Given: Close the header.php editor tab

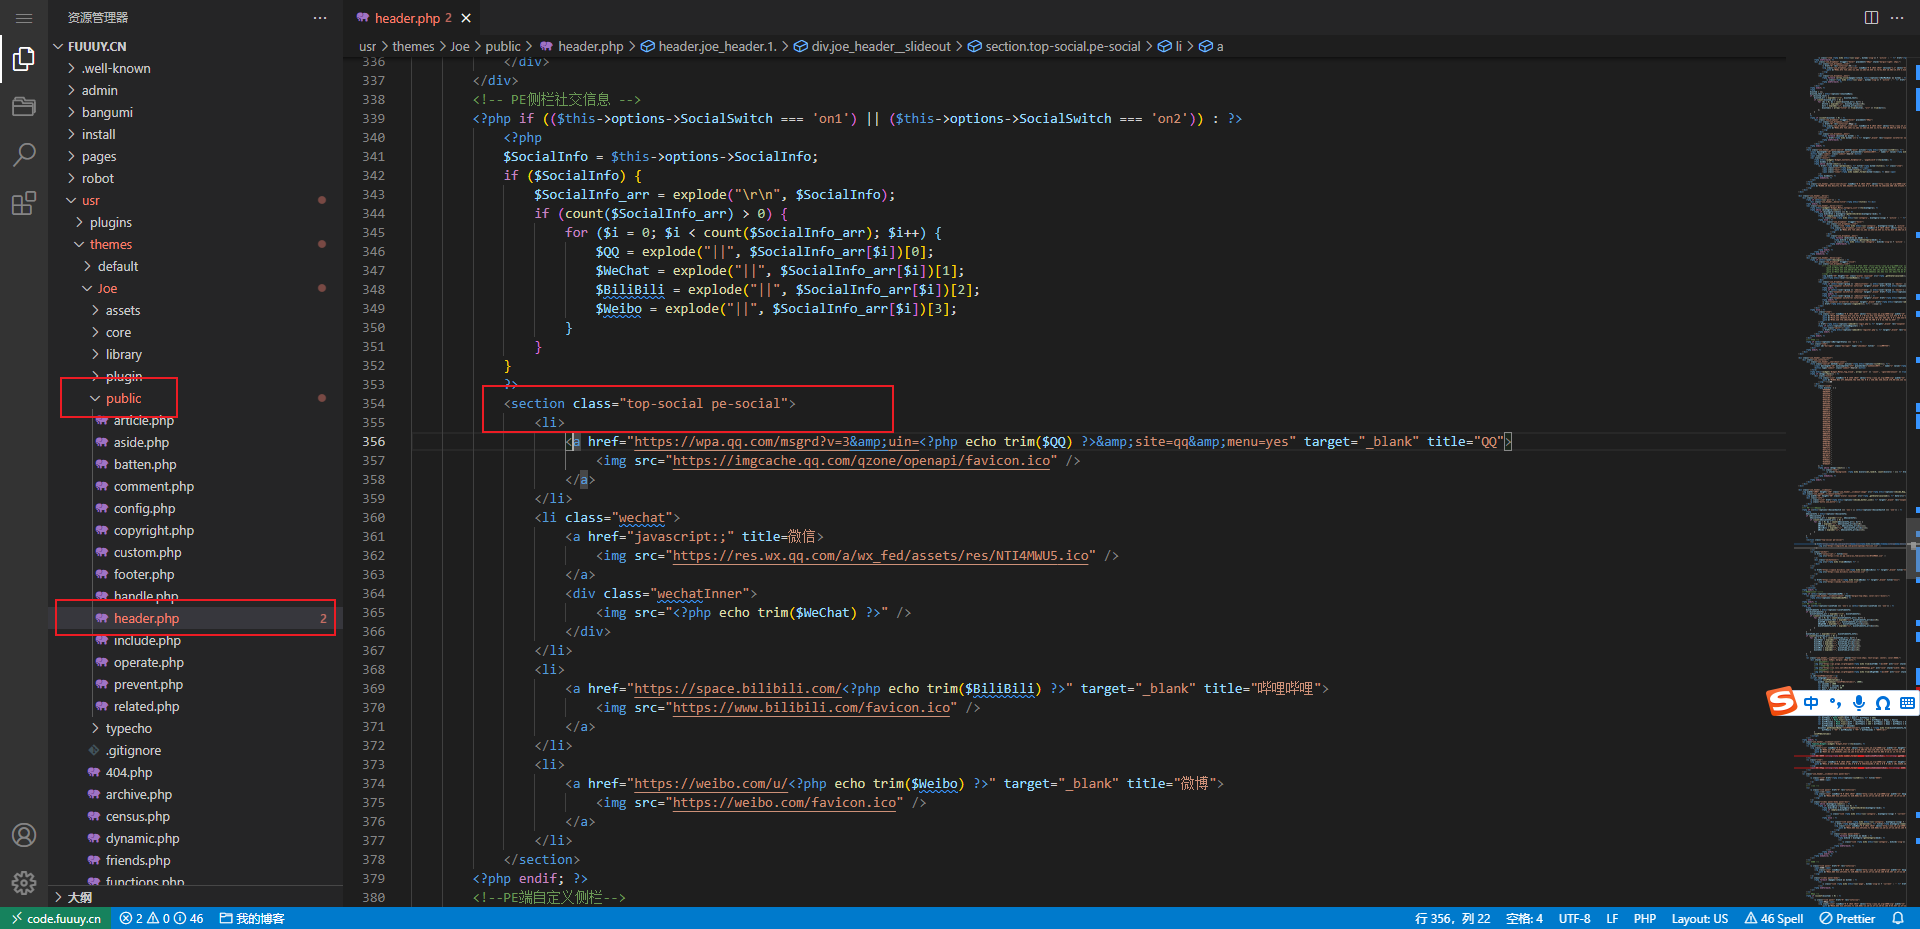Looking at the screenshot, I should 466,18.
